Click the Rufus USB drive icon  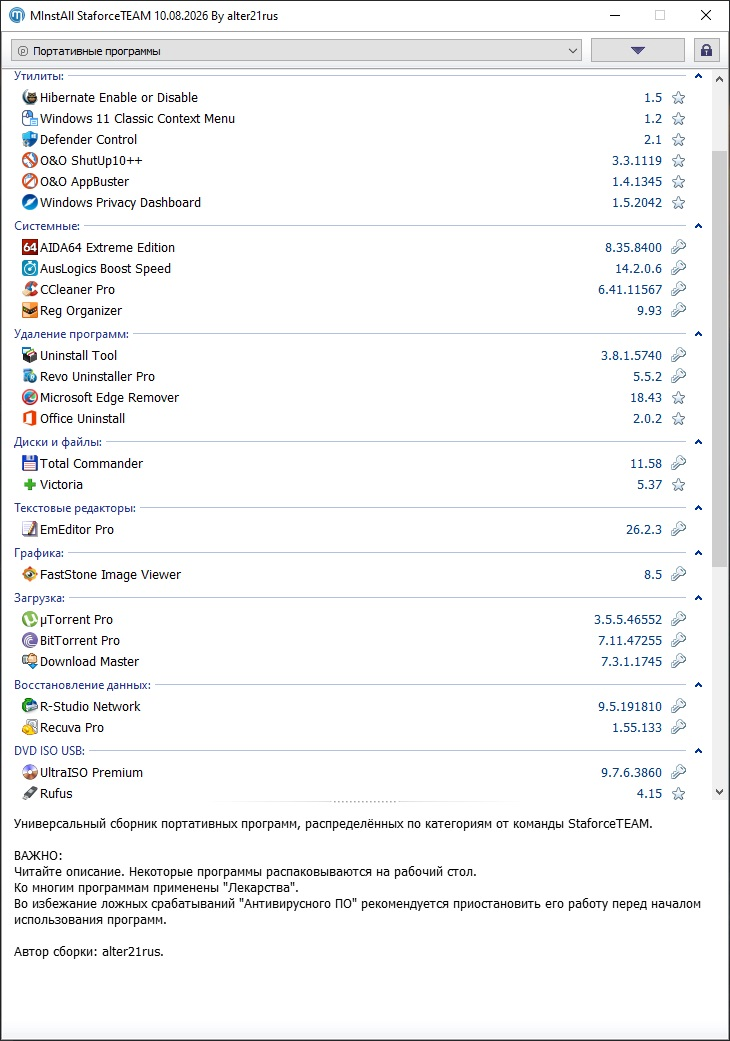pos(29,793)
